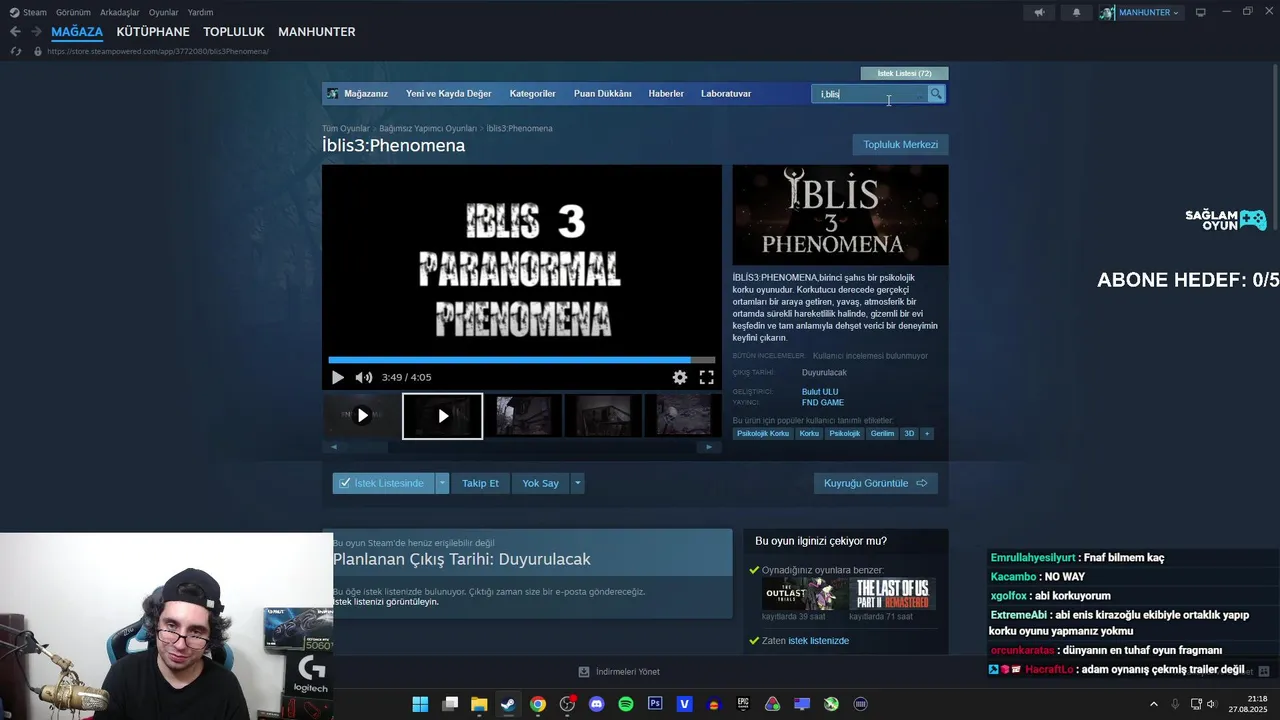Expand more tags with plus button

tap(927, 434)
